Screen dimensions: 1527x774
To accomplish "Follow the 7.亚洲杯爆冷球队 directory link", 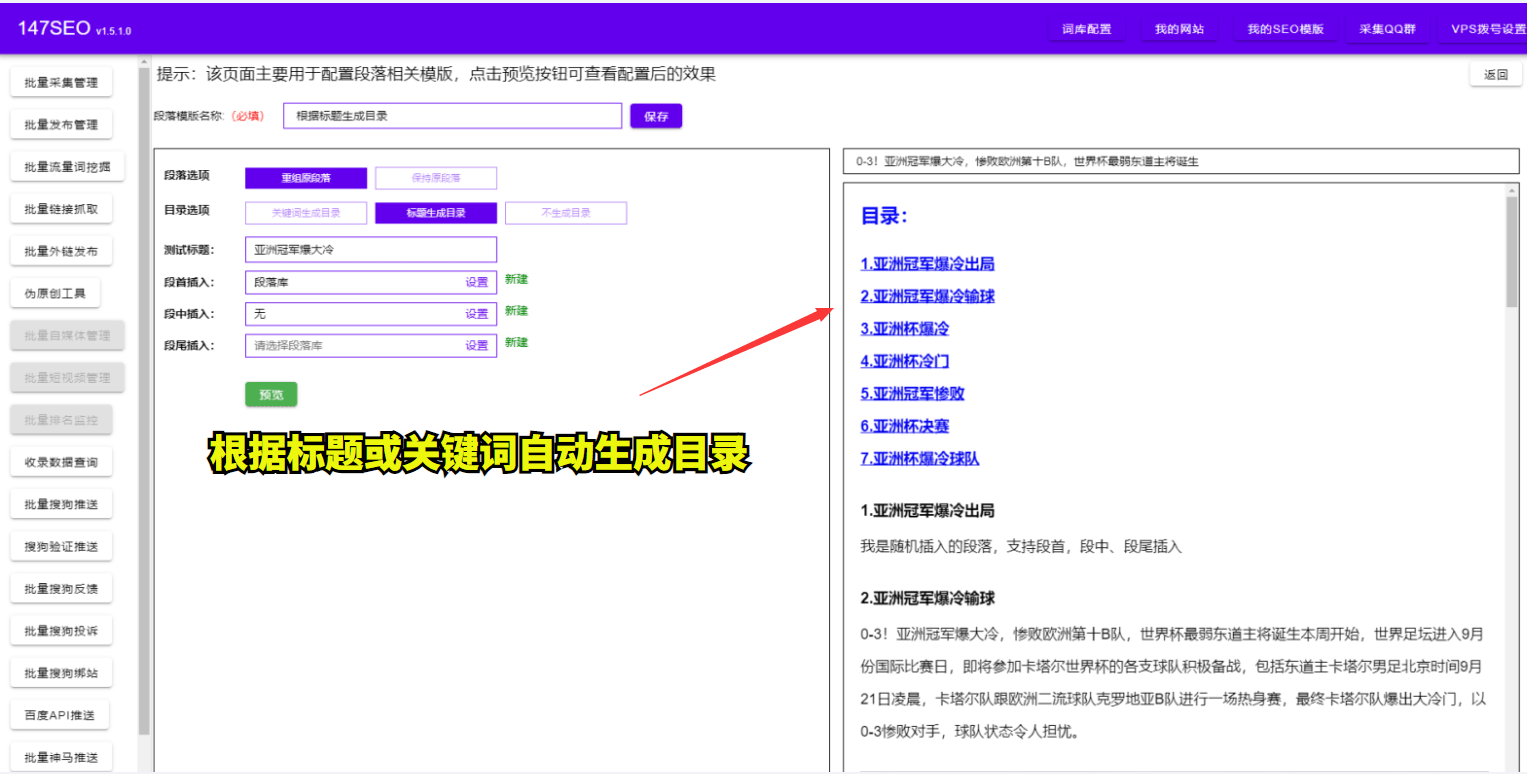I will coord(920,459).
